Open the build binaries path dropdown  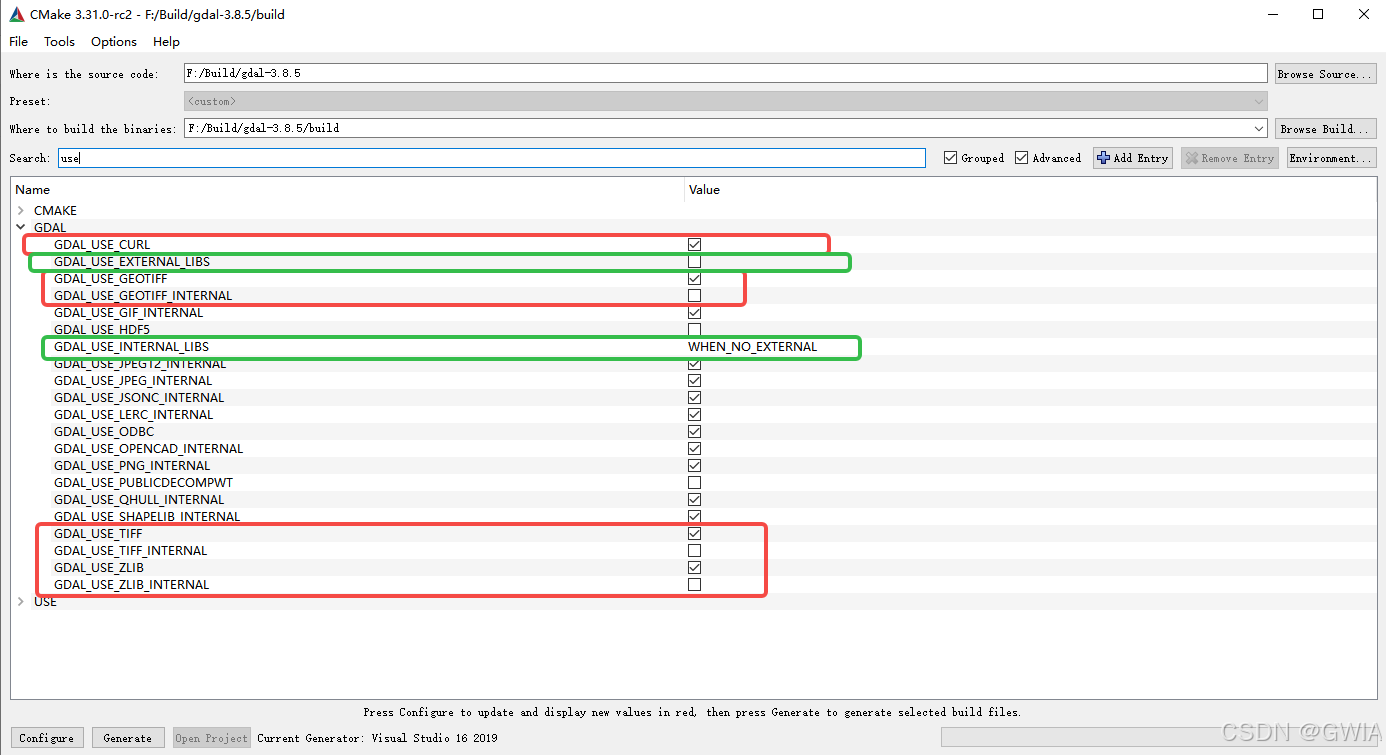pyautogui.click(x=1259, y=129)
